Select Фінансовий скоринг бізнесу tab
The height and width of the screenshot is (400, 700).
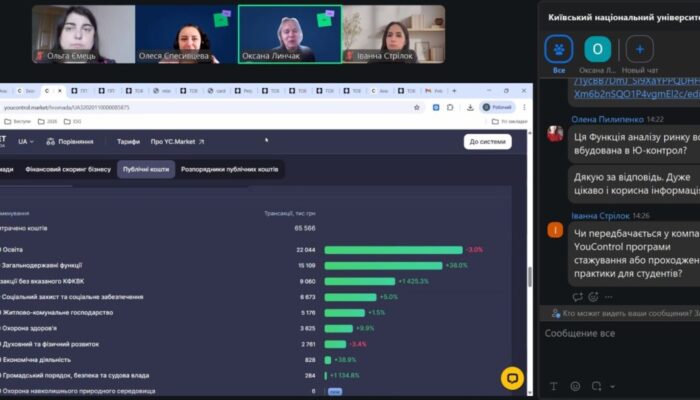tap(68, 169)
